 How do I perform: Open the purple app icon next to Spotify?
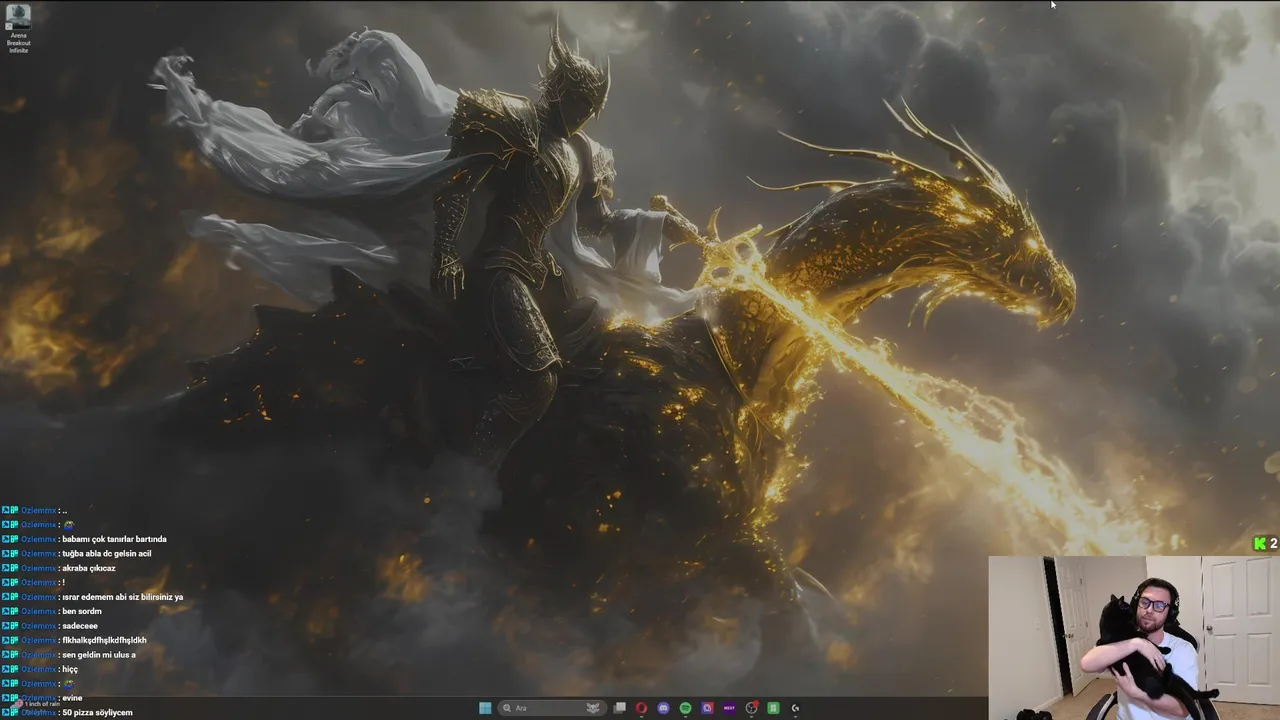pos(707,708)
